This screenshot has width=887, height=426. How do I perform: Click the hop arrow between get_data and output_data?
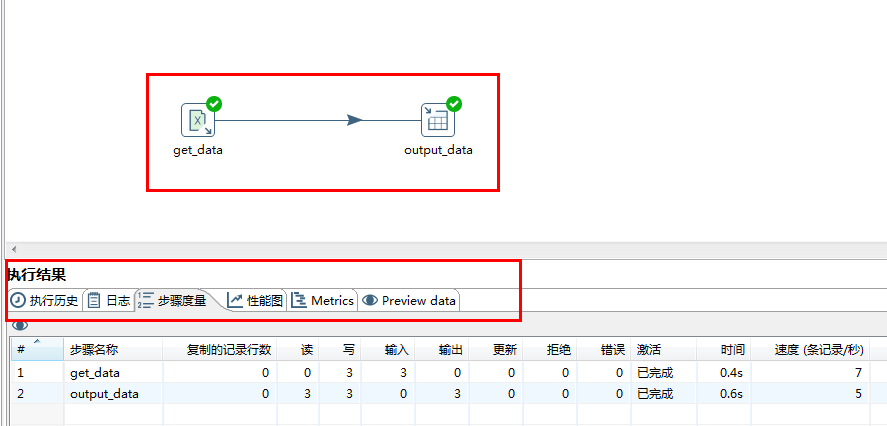pos(354,120)
